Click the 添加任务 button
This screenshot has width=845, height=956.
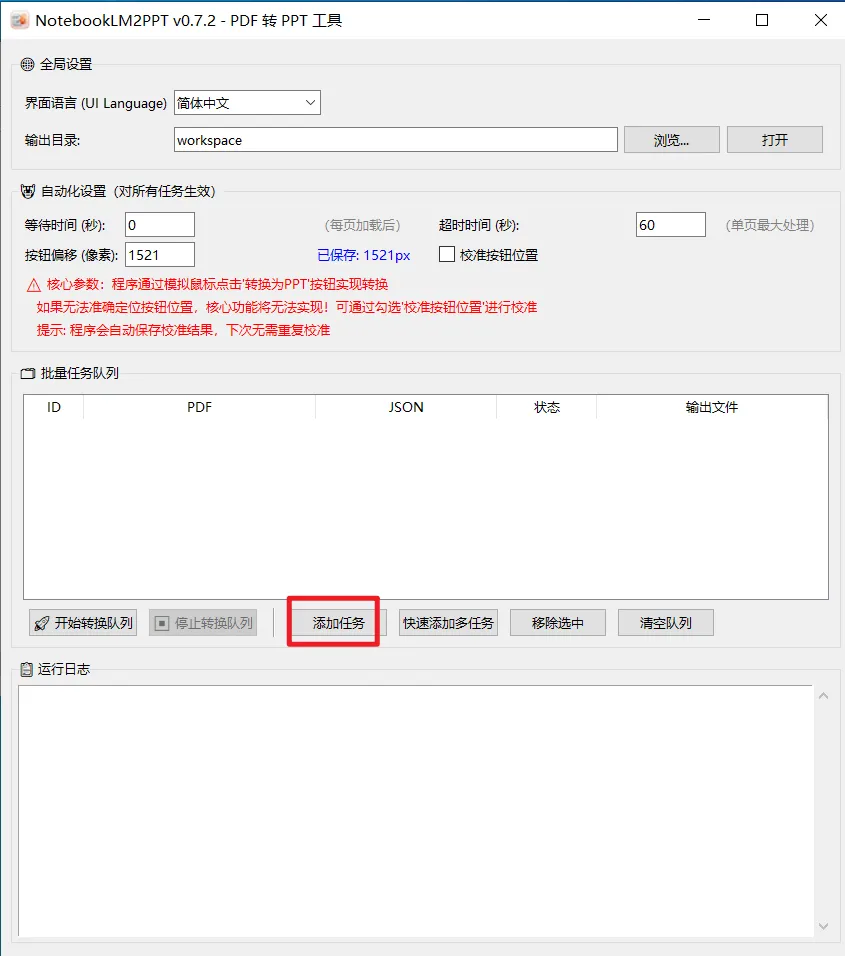point(338,622)
